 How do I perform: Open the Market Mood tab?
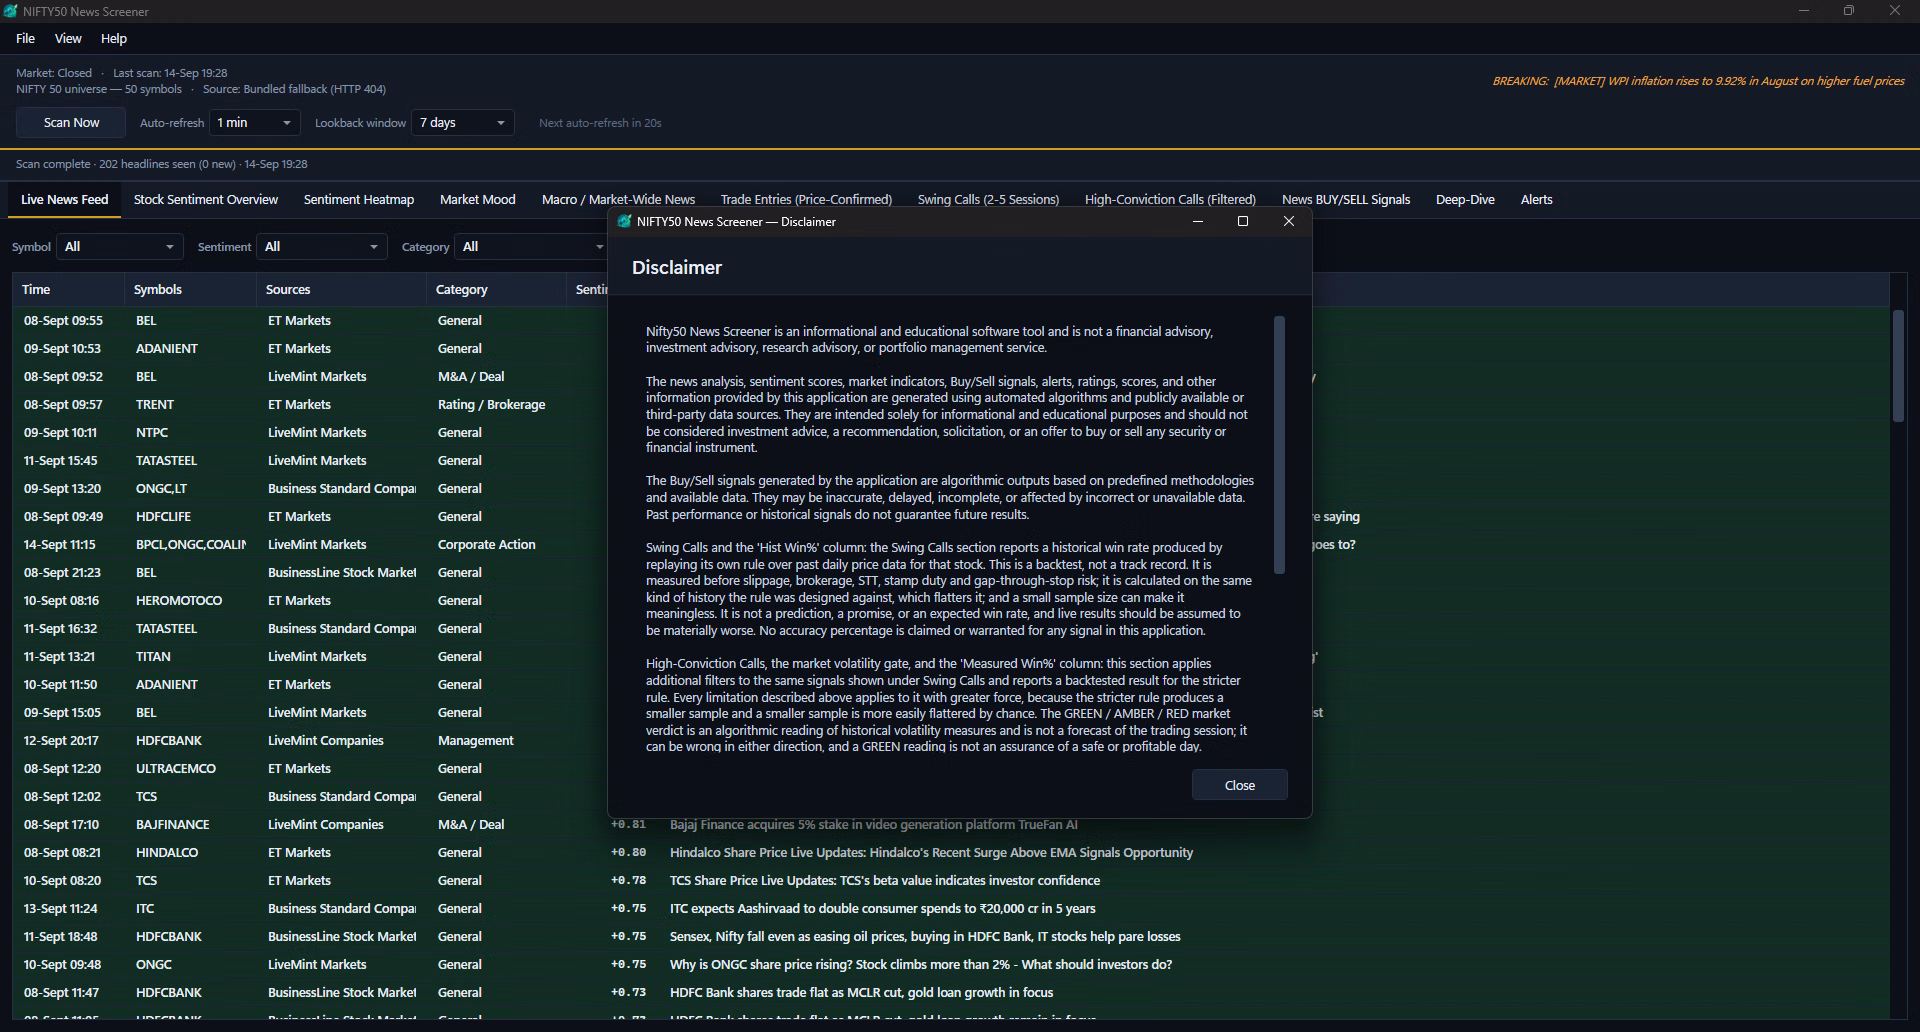click(478, 200)
